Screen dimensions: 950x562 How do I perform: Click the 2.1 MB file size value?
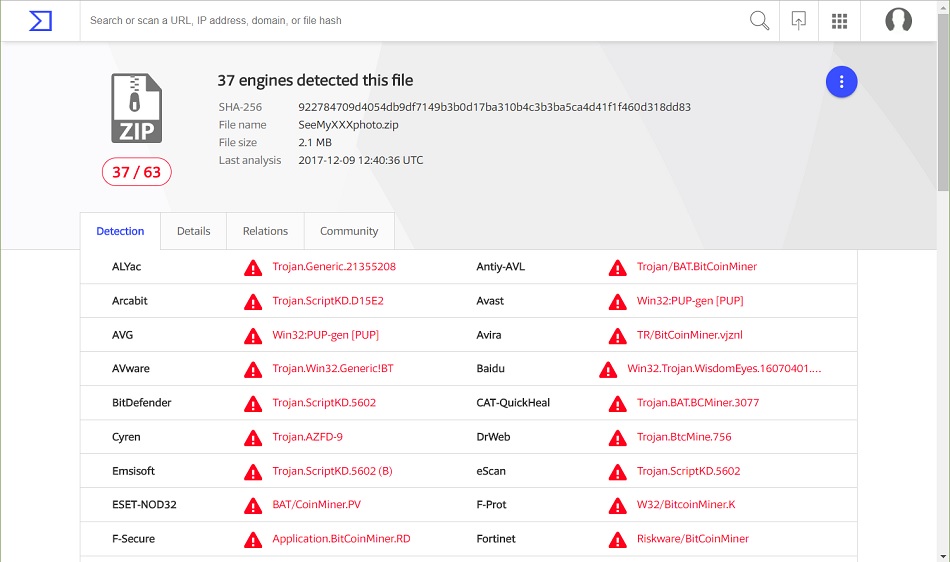(315, 142)
